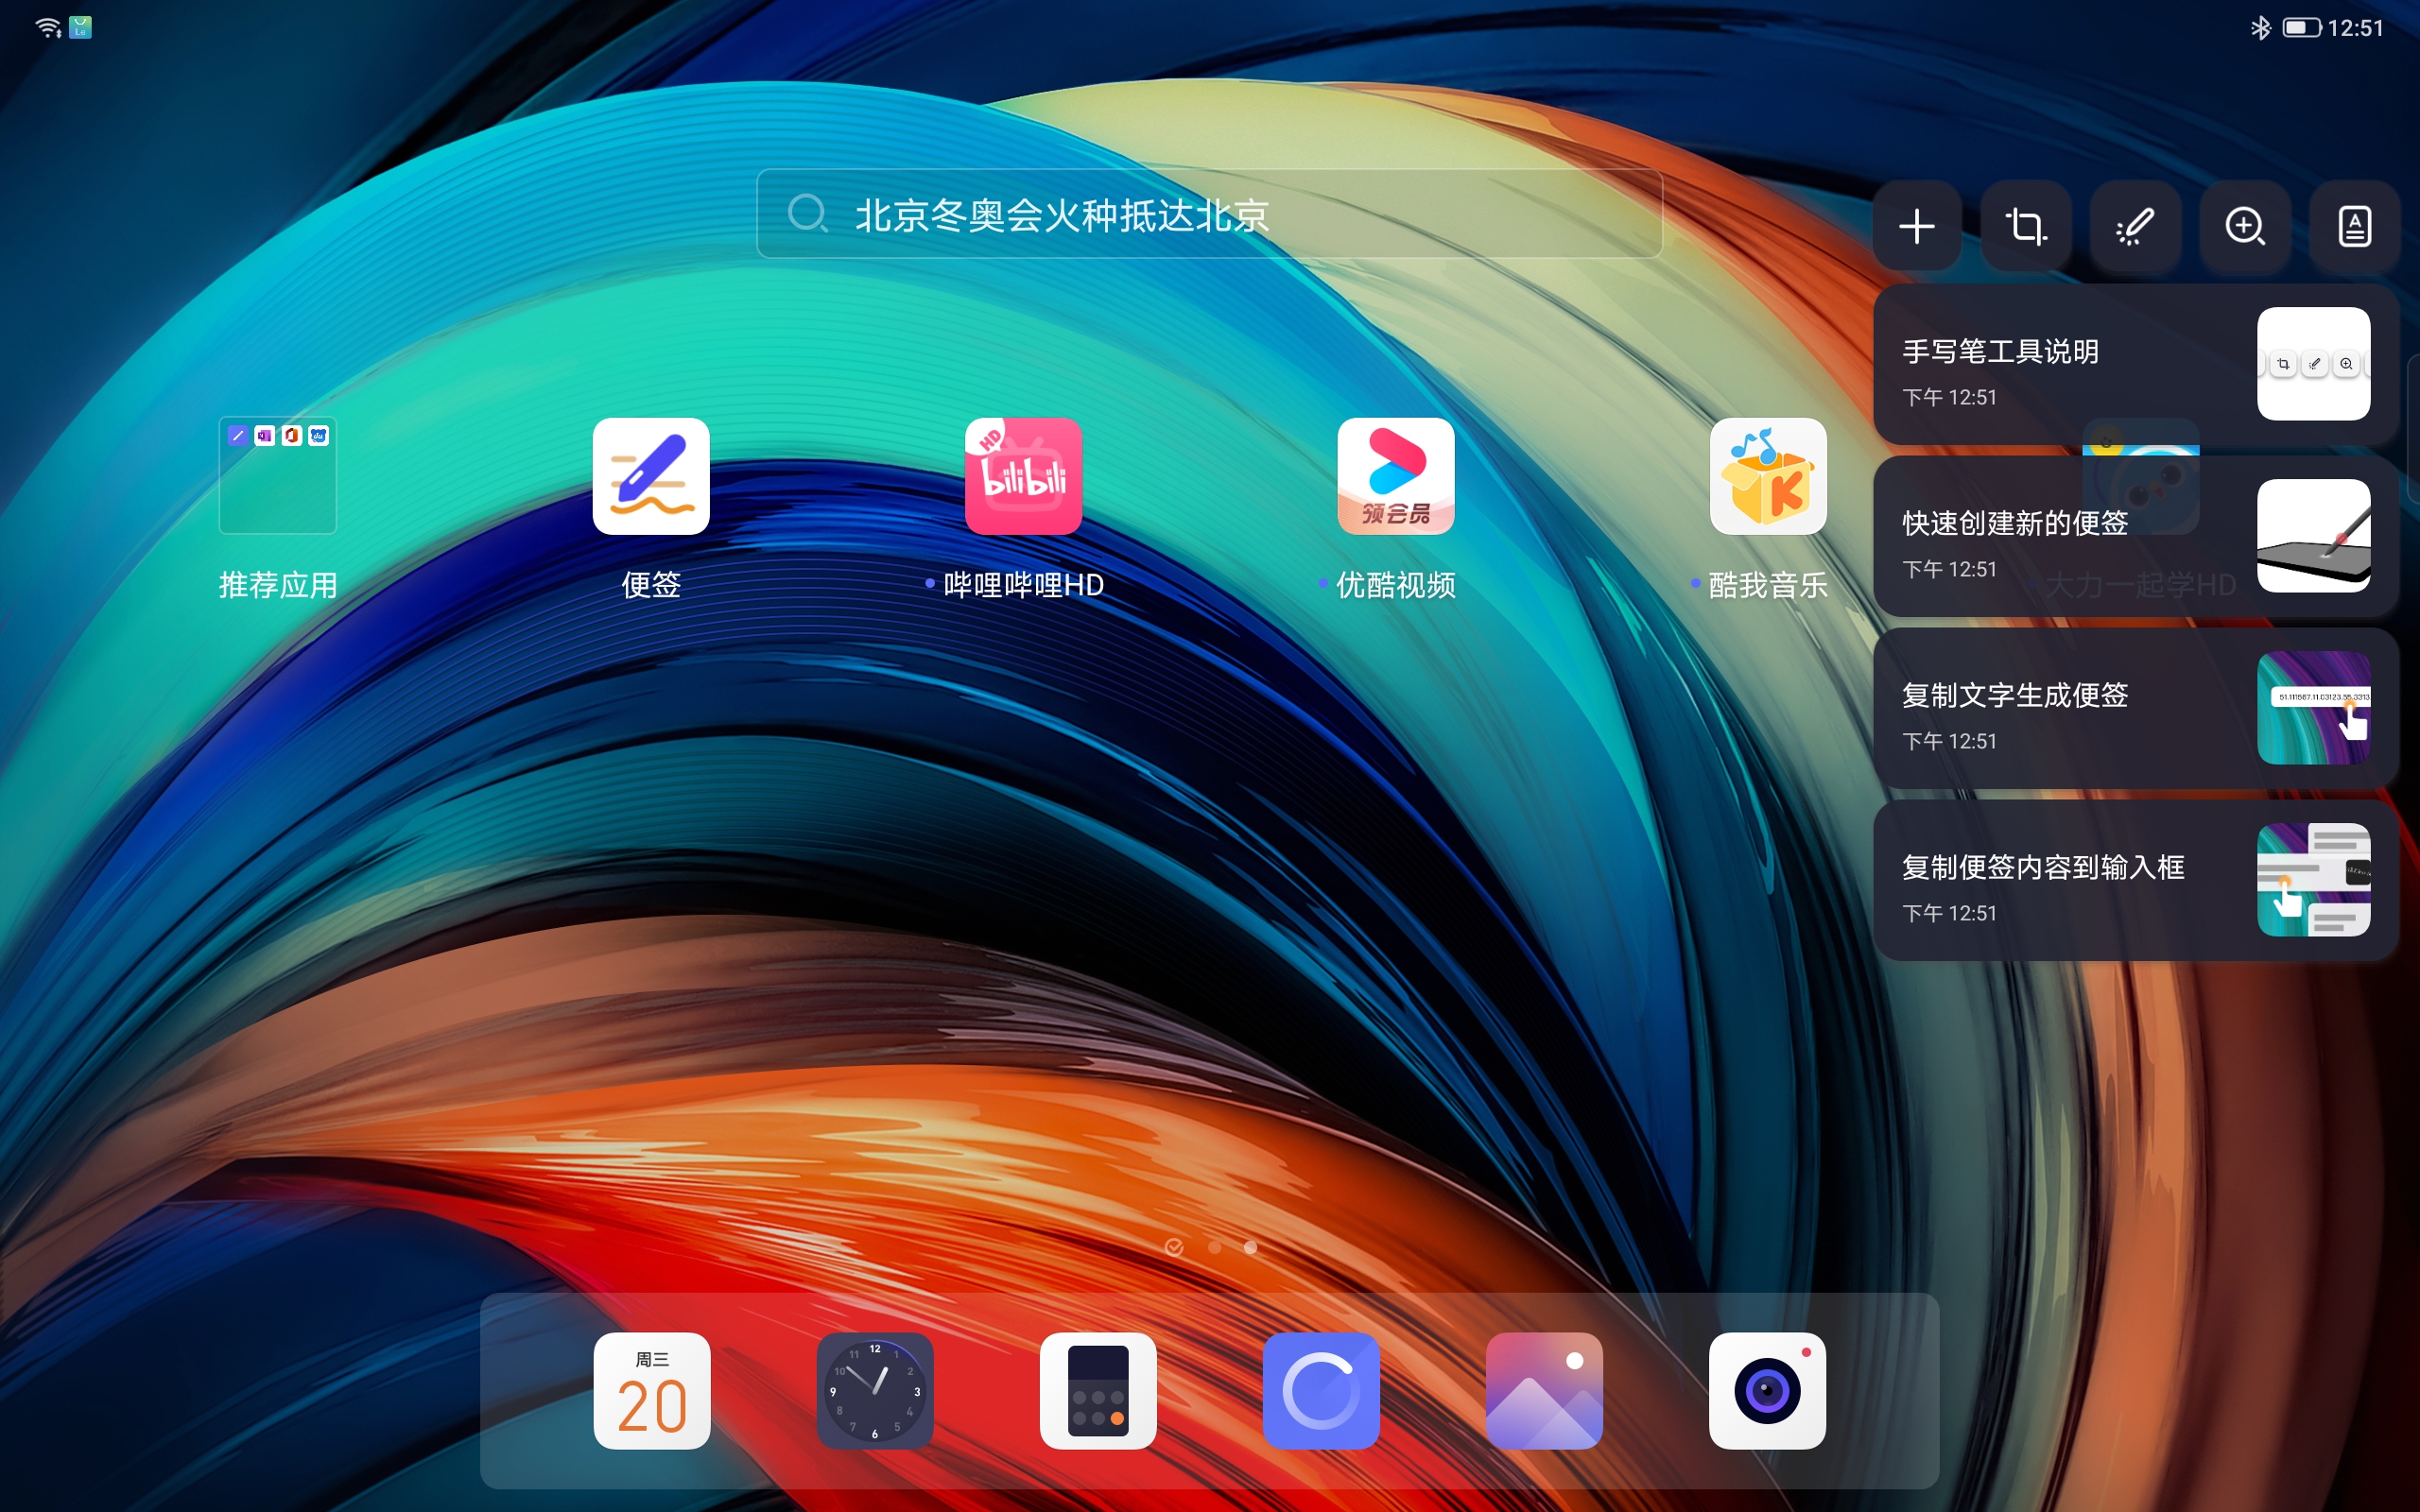Activate the magnifier zoom tool

(2245, 226)
